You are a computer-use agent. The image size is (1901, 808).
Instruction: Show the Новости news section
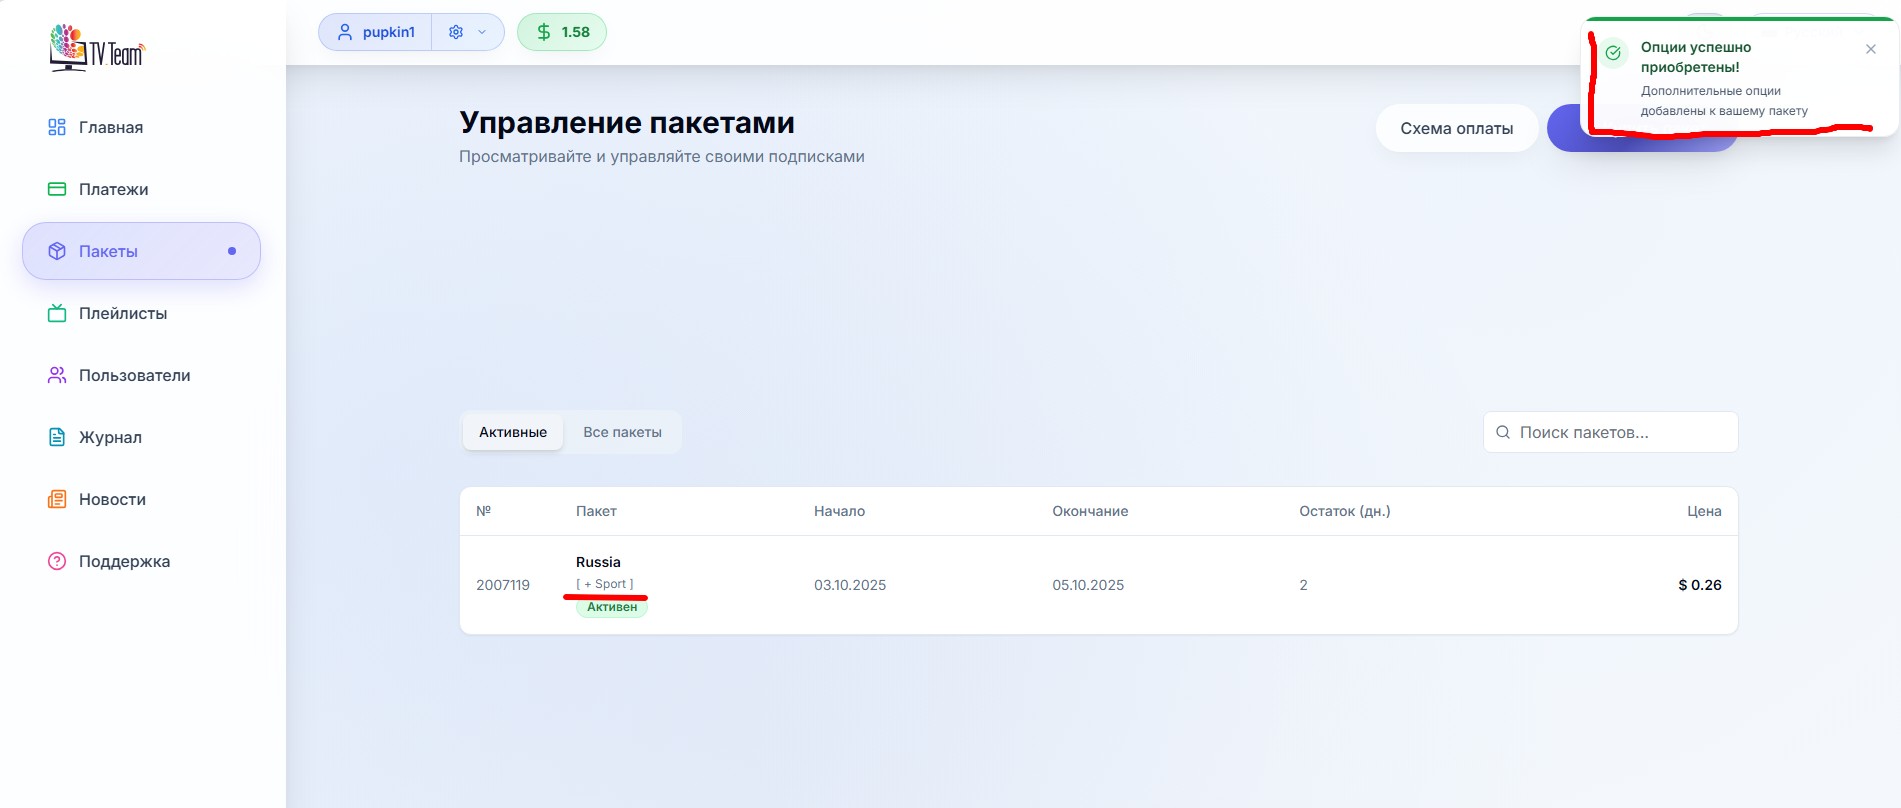(112, 499)
